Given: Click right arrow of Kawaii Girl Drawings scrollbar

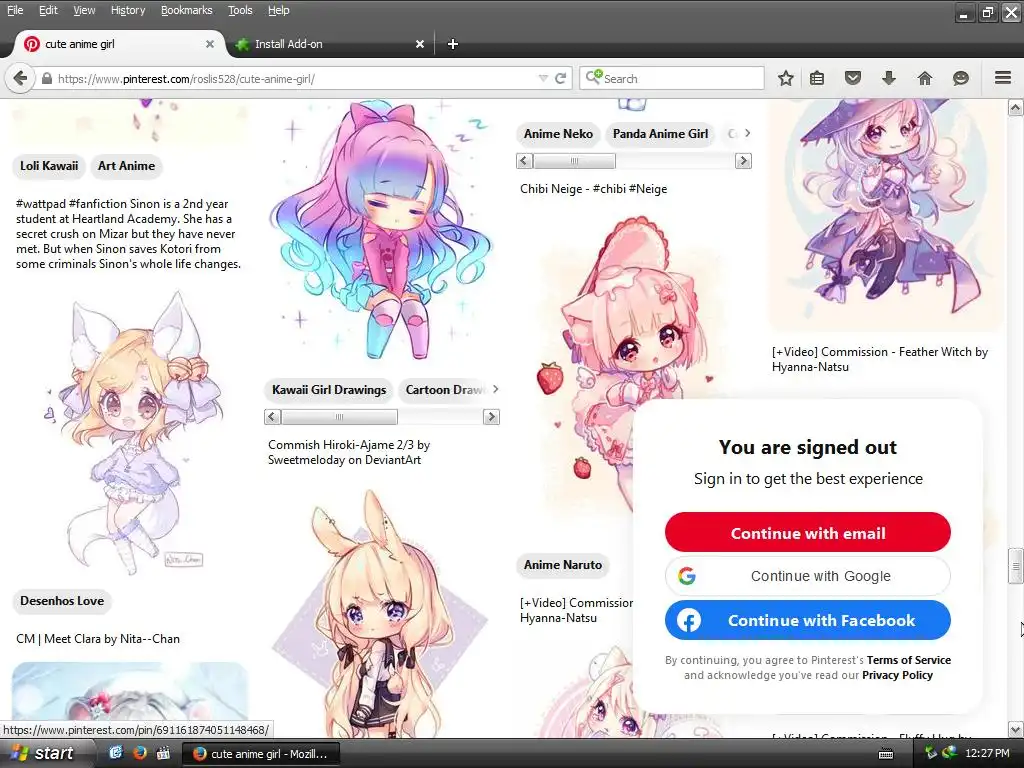Looking at the screenshot, I should click(491, 417).
